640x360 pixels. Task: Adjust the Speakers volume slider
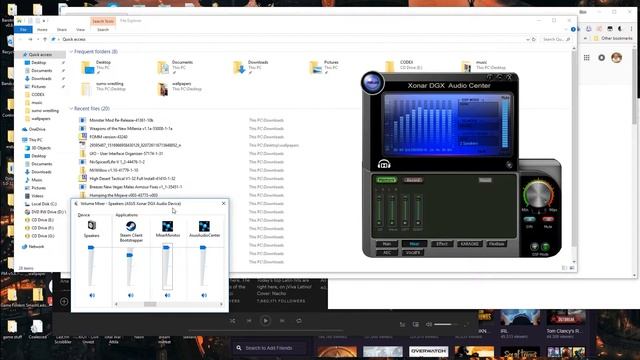(91, 247)
